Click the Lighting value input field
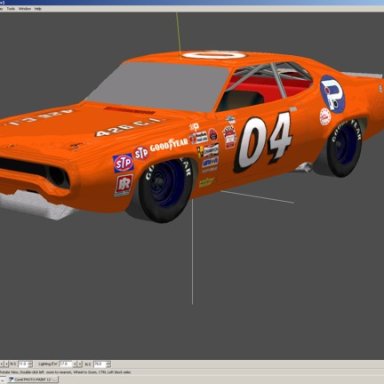384x384 pixels. (x=66, y=364)
